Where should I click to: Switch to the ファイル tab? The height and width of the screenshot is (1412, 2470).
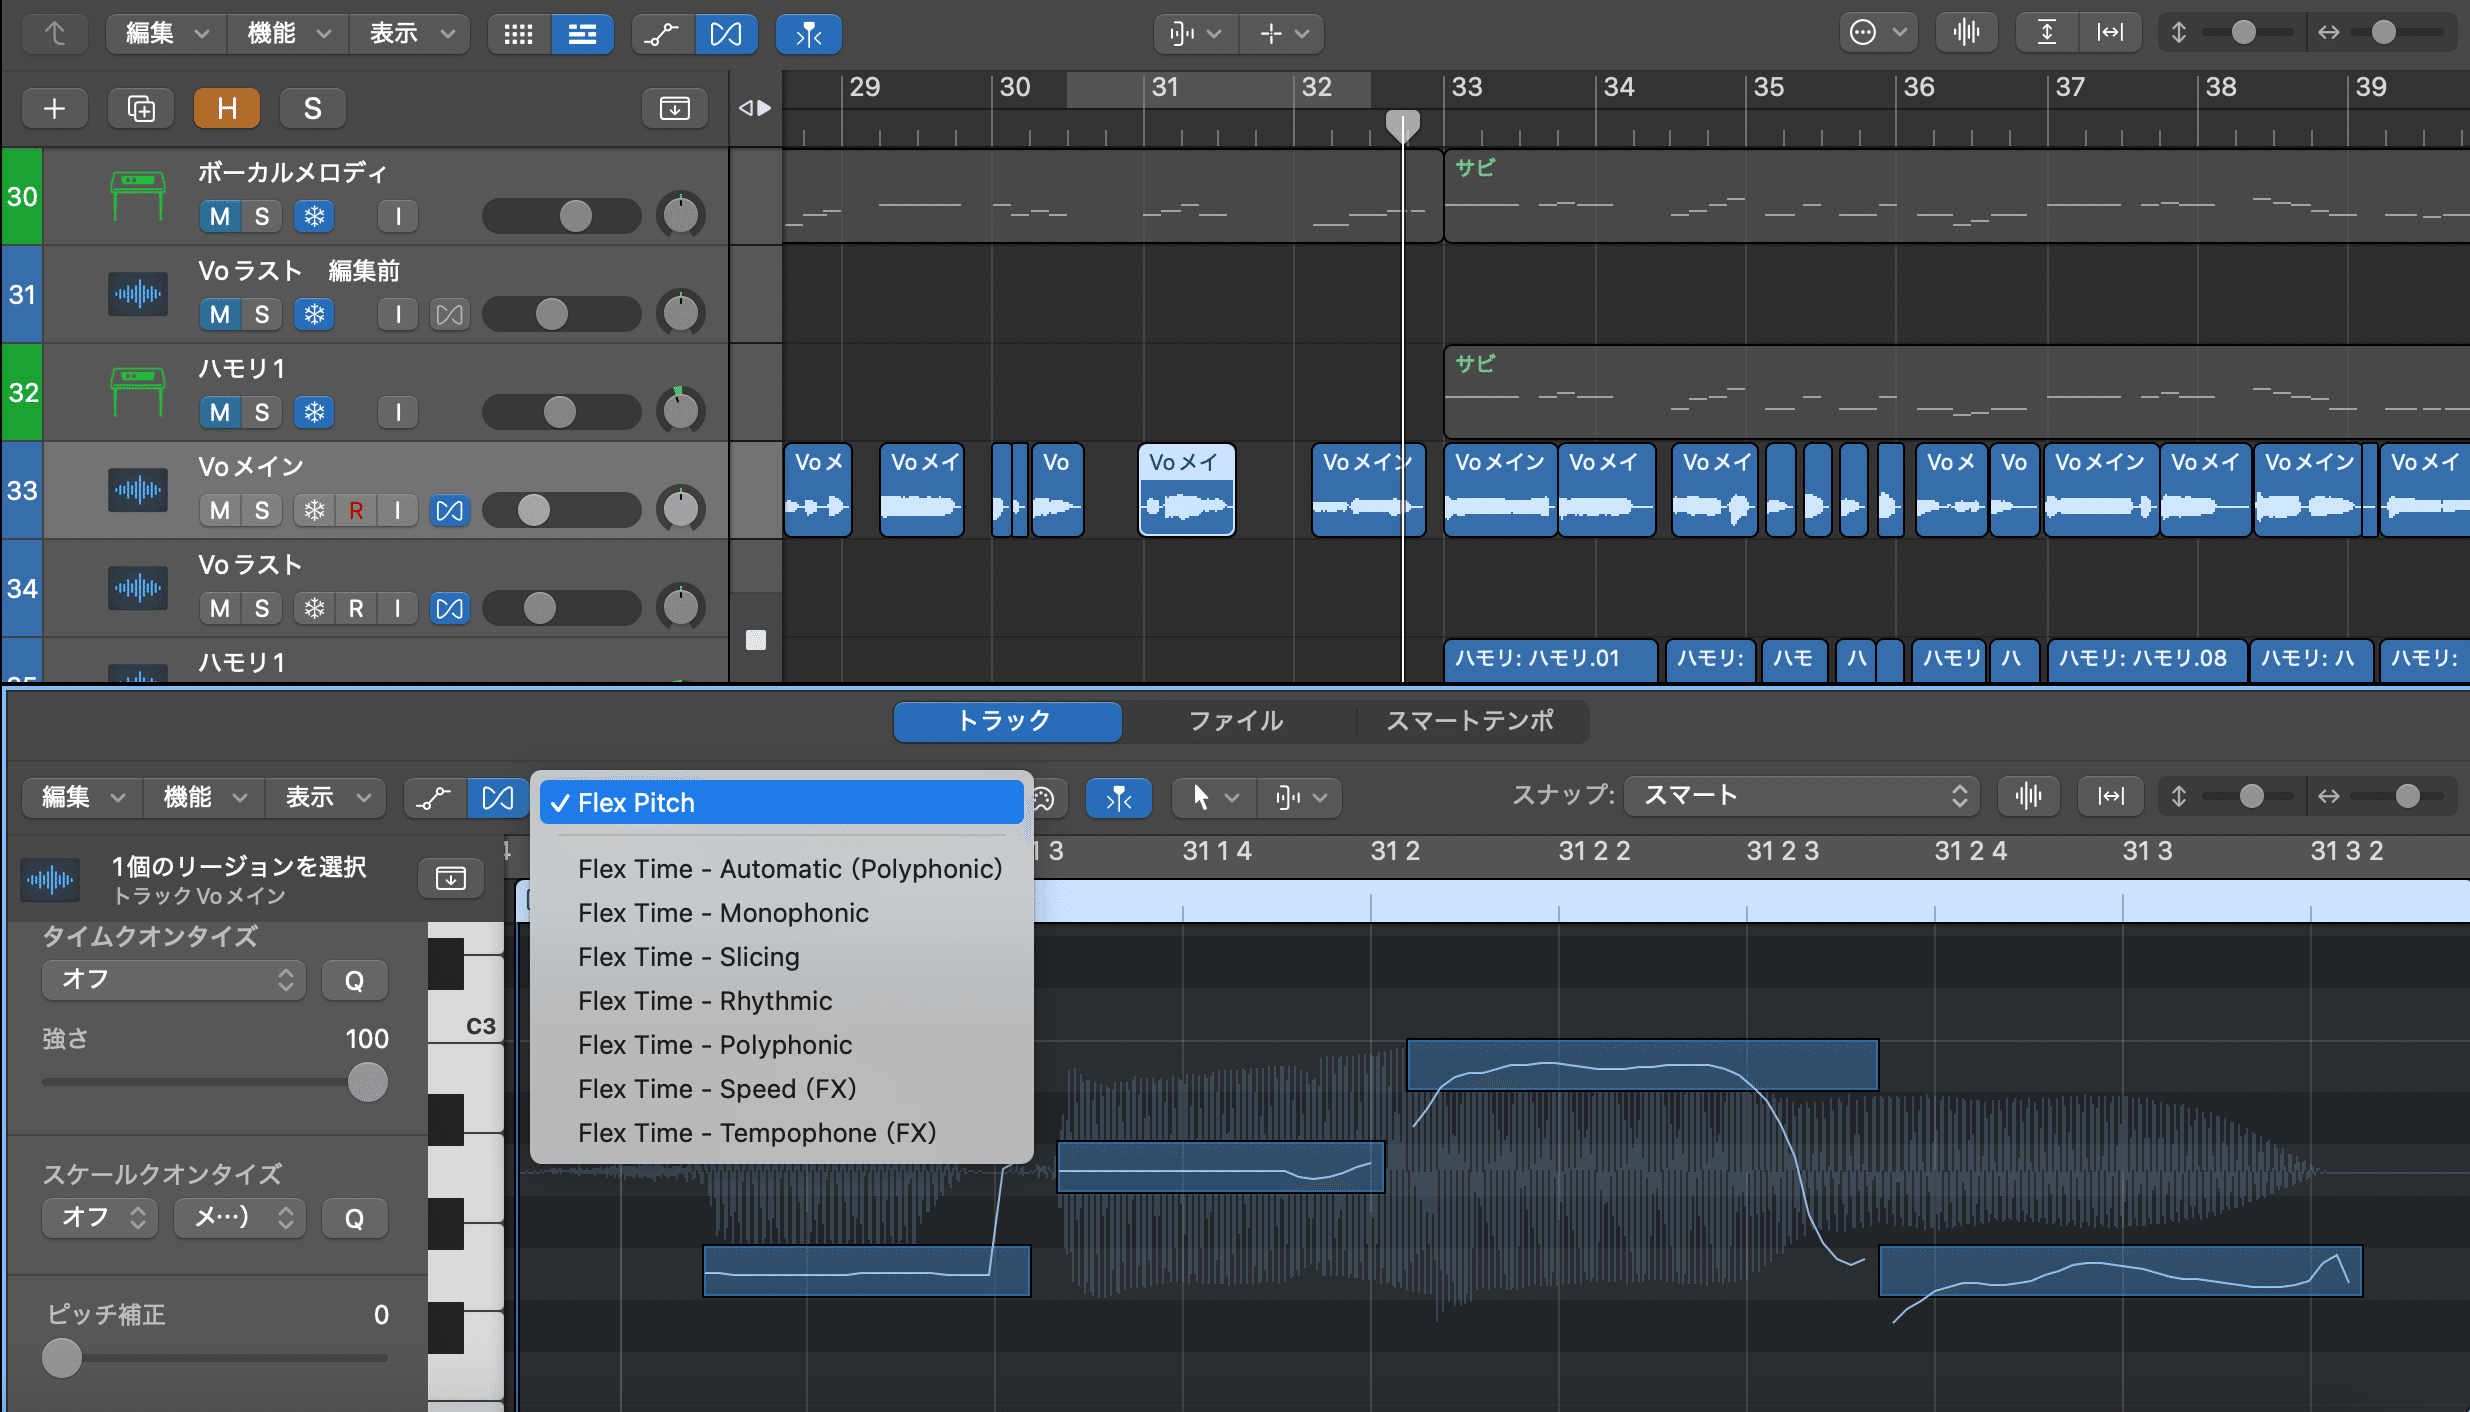pyautogui.click(x=1235, y=721)
